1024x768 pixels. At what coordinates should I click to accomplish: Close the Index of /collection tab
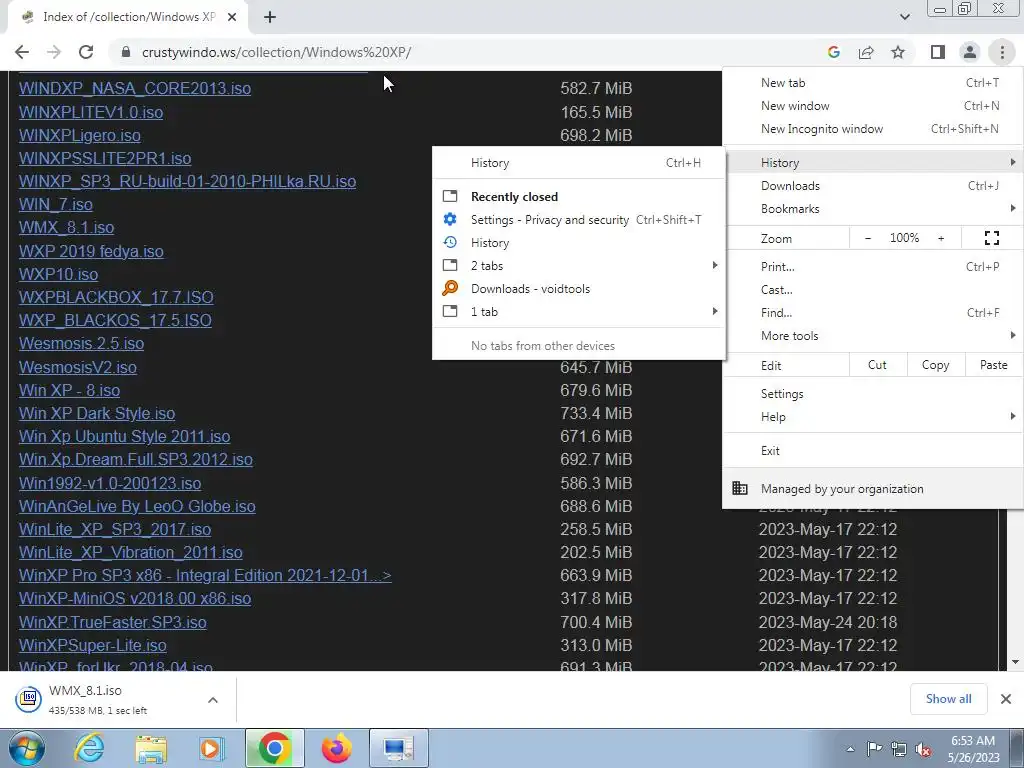(x=232, y=17)
